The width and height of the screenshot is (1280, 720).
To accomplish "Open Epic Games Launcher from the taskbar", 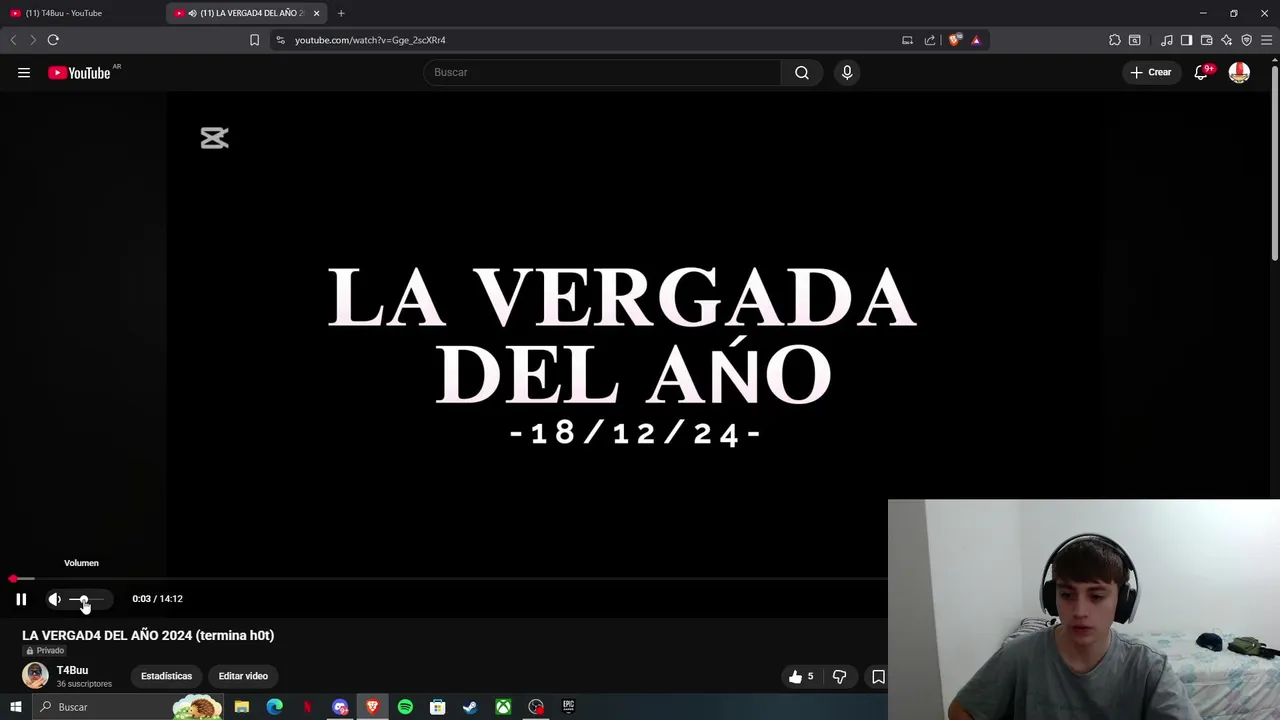I will click(x=568, y=707).
